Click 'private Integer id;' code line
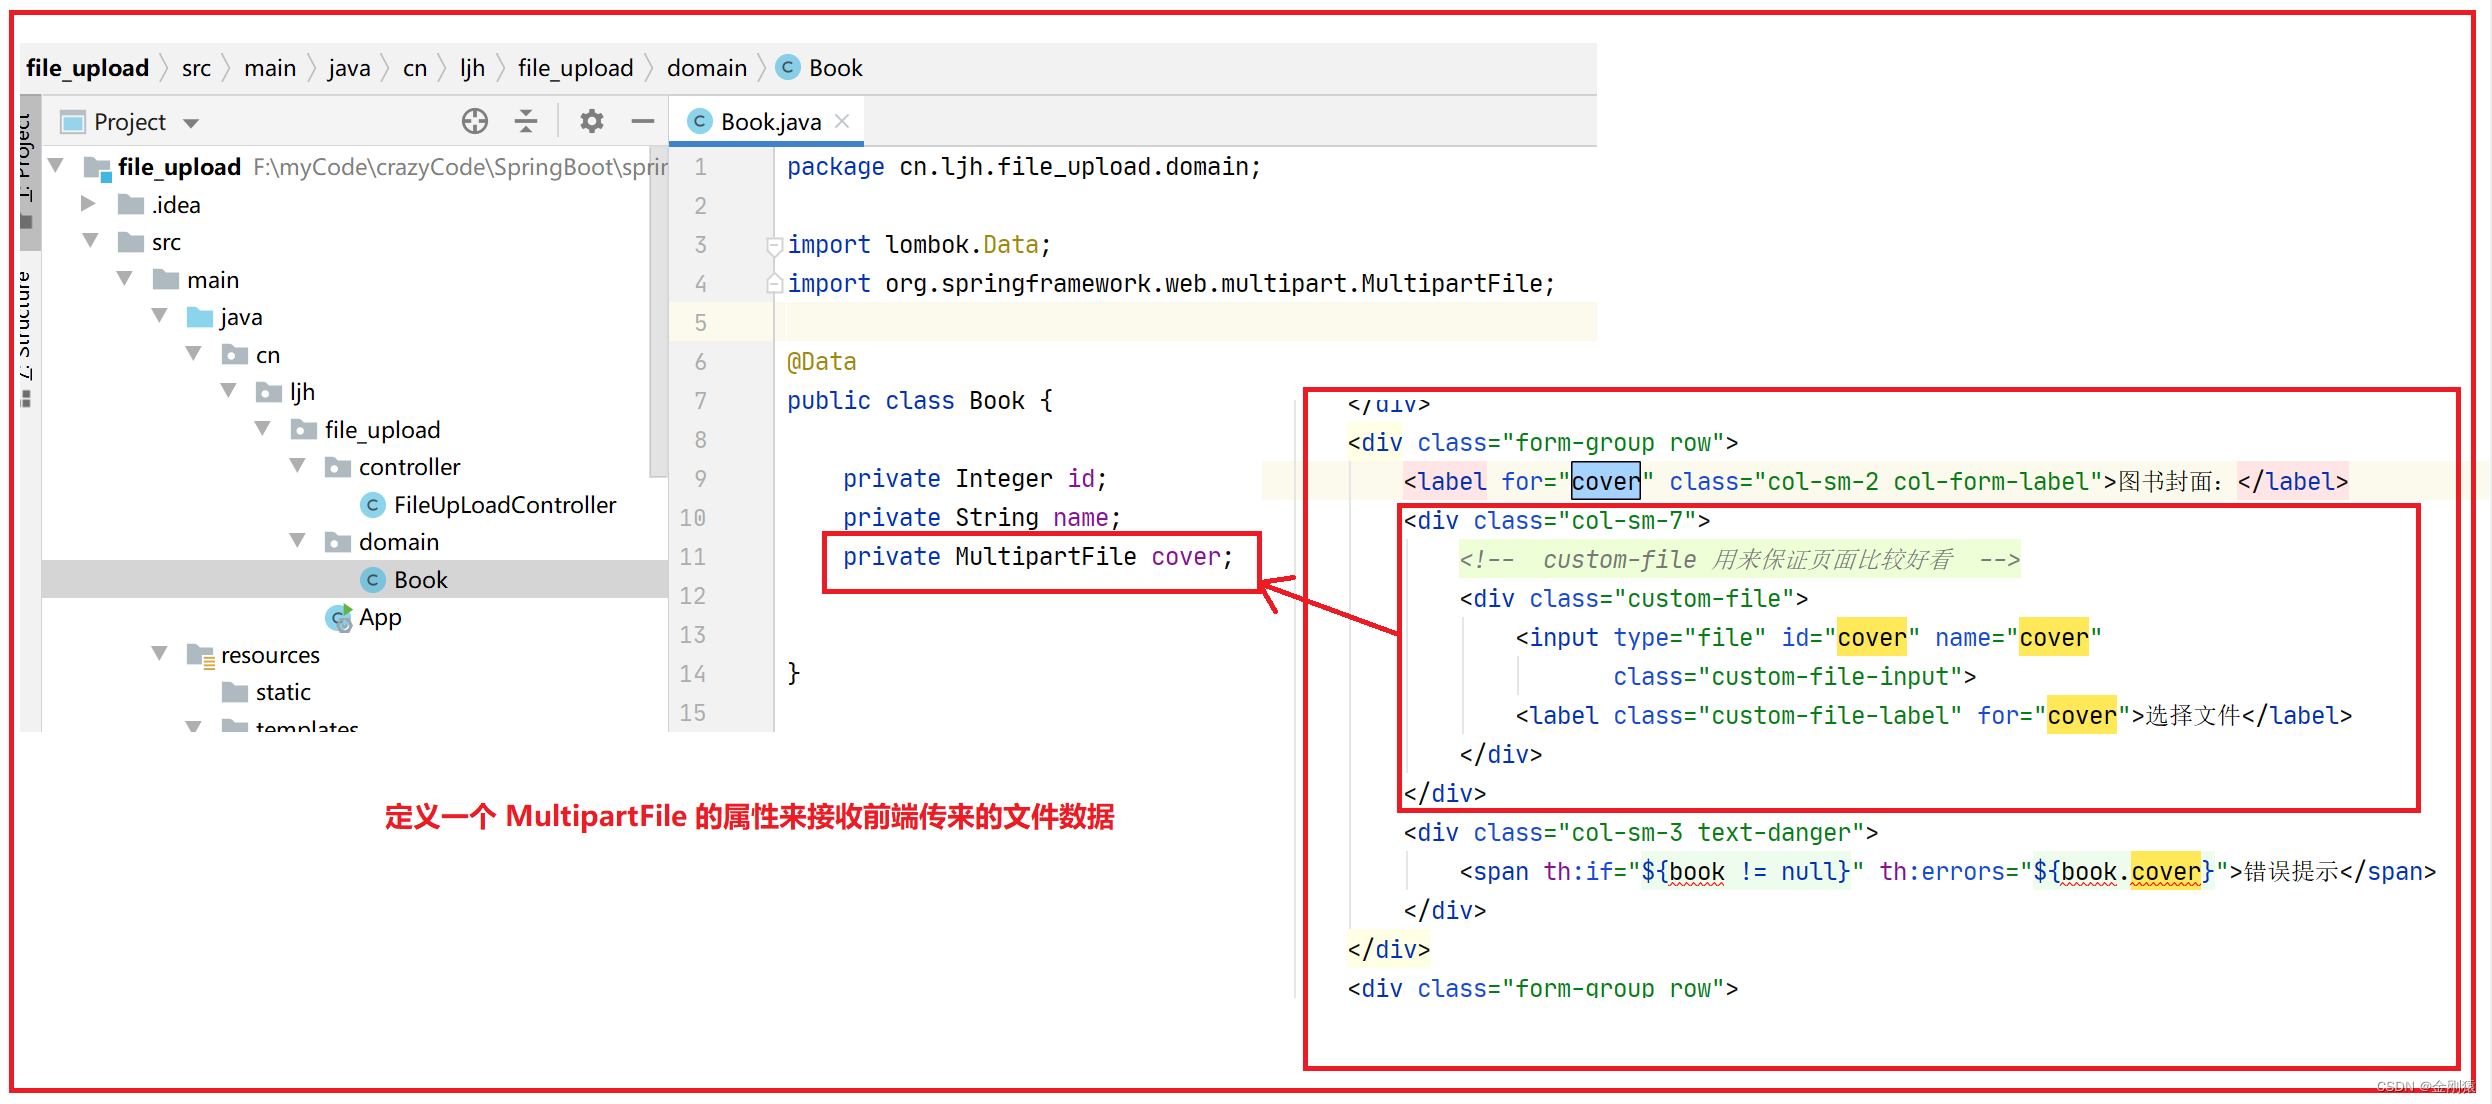 pos(975,479)
